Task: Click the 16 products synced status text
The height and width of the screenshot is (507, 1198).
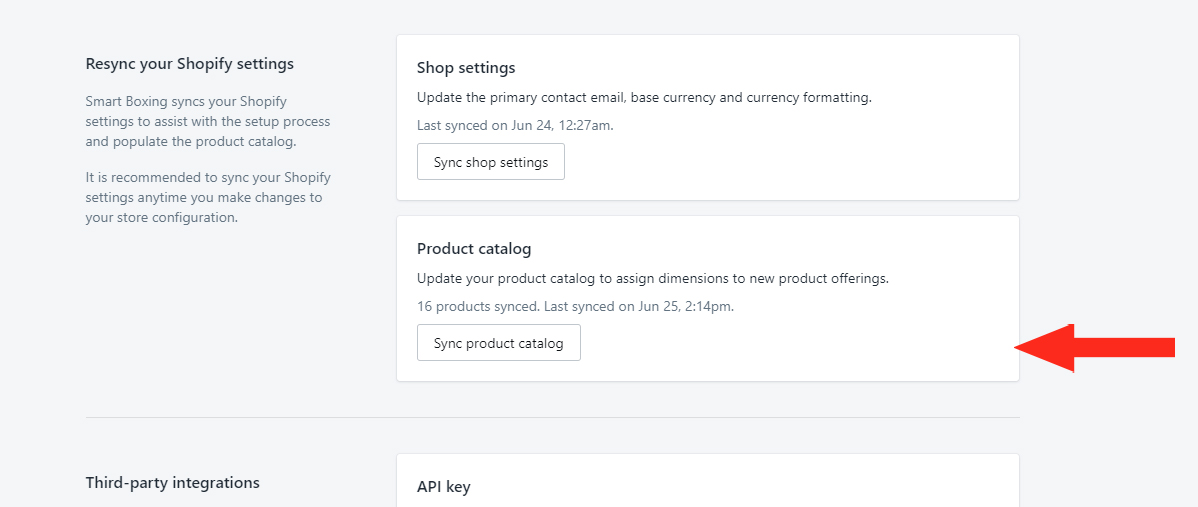Action: pos(575,306)
